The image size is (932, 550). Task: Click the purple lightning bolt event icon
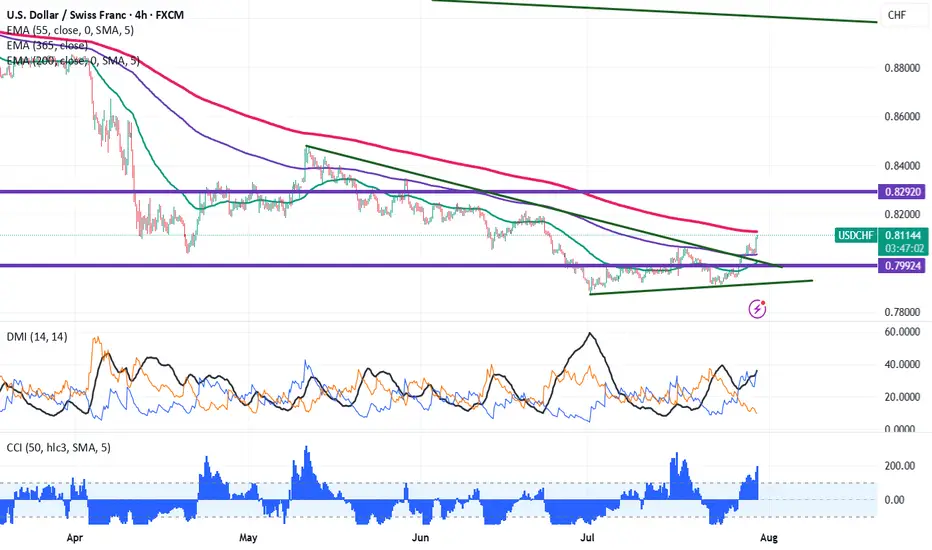coord(757,309)
